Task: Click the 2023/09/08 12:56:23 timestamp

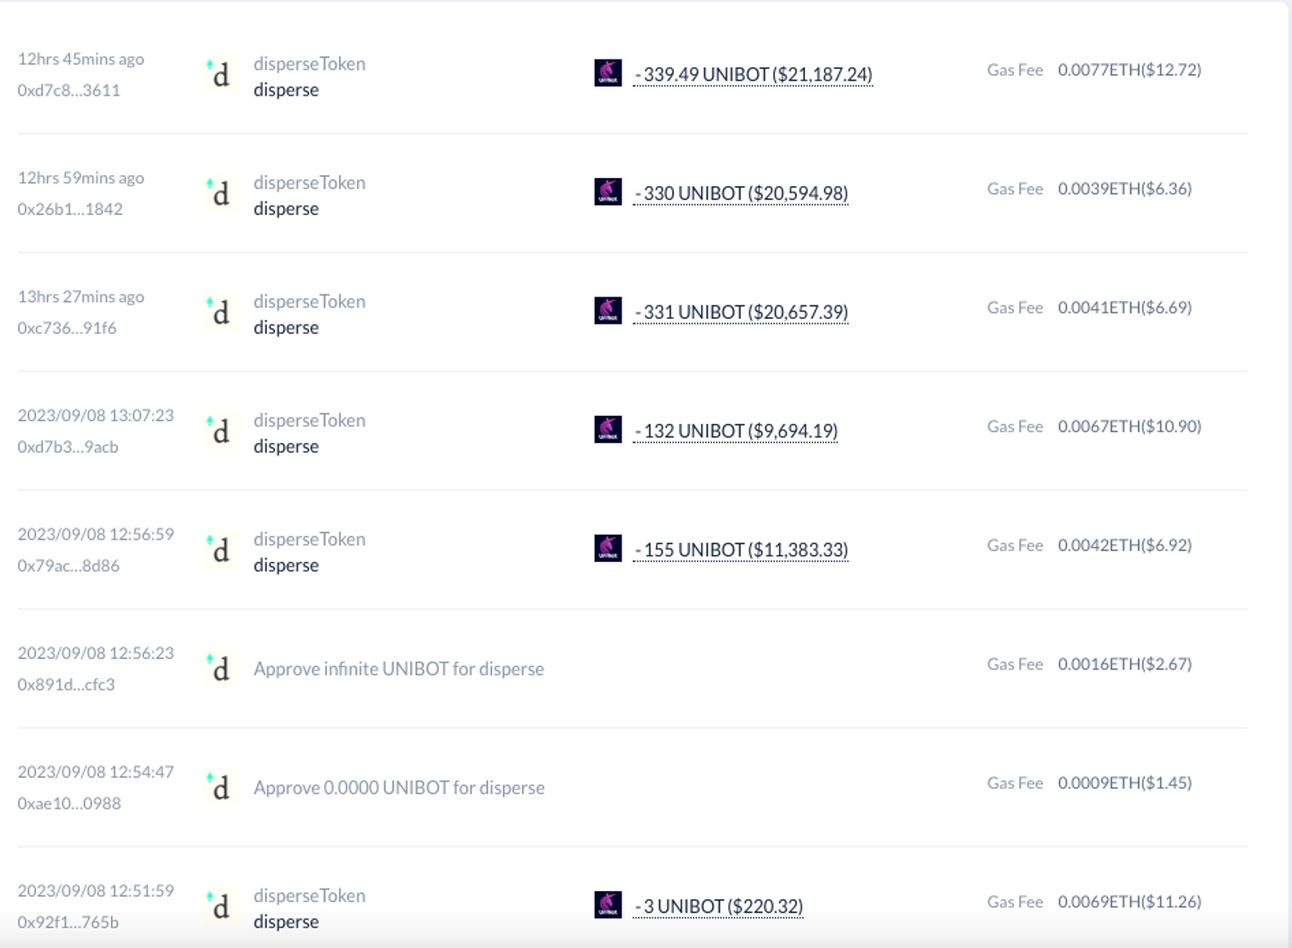Action: 96,653
